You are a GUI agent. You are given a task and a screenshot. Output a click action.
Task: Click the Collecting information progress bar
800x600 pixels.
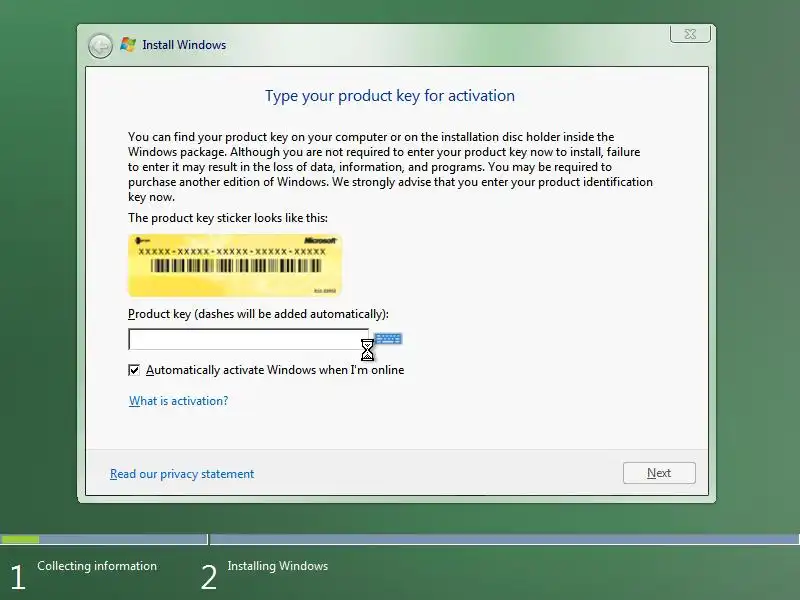104,539
